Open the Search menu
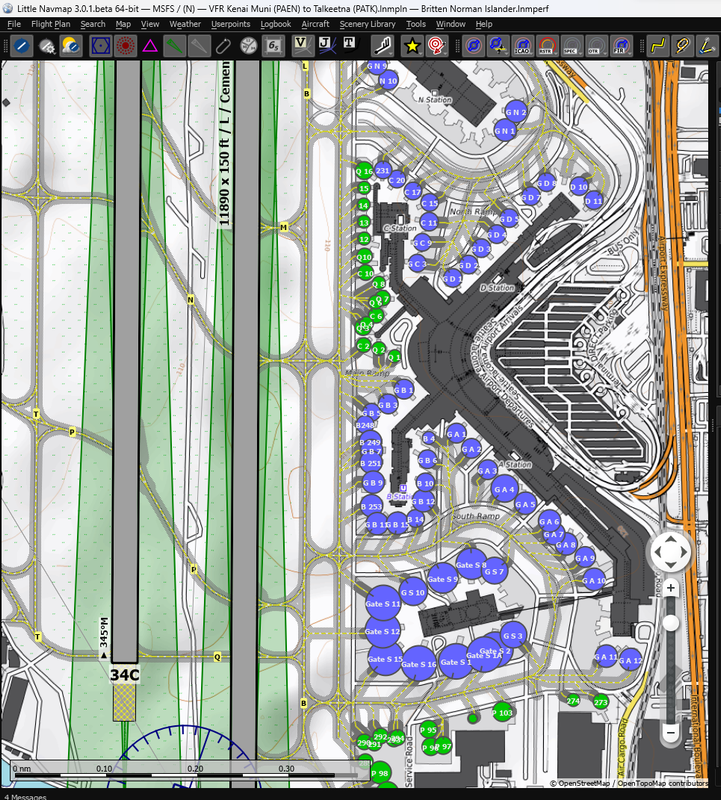The width and height of the screenshot is (721, 800). tap(92, 24)
